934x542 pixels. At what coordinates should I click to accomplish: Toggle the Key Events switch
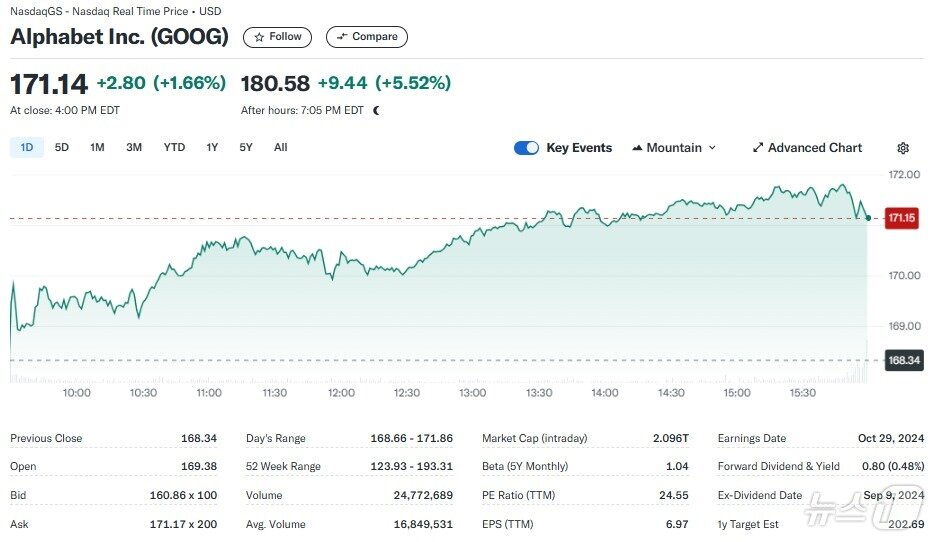pyautogui.click(x=526, y=148)
